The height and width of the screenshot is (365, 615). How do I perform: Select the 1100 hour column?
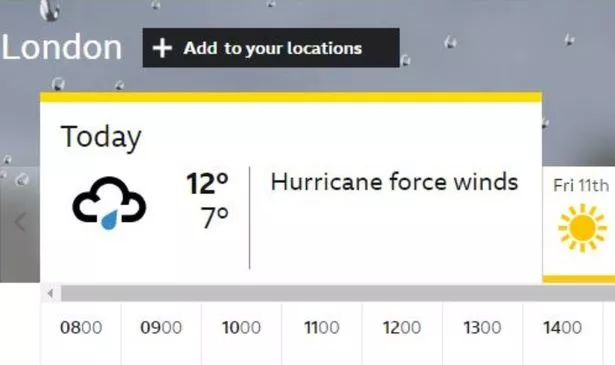coord(322,334)
